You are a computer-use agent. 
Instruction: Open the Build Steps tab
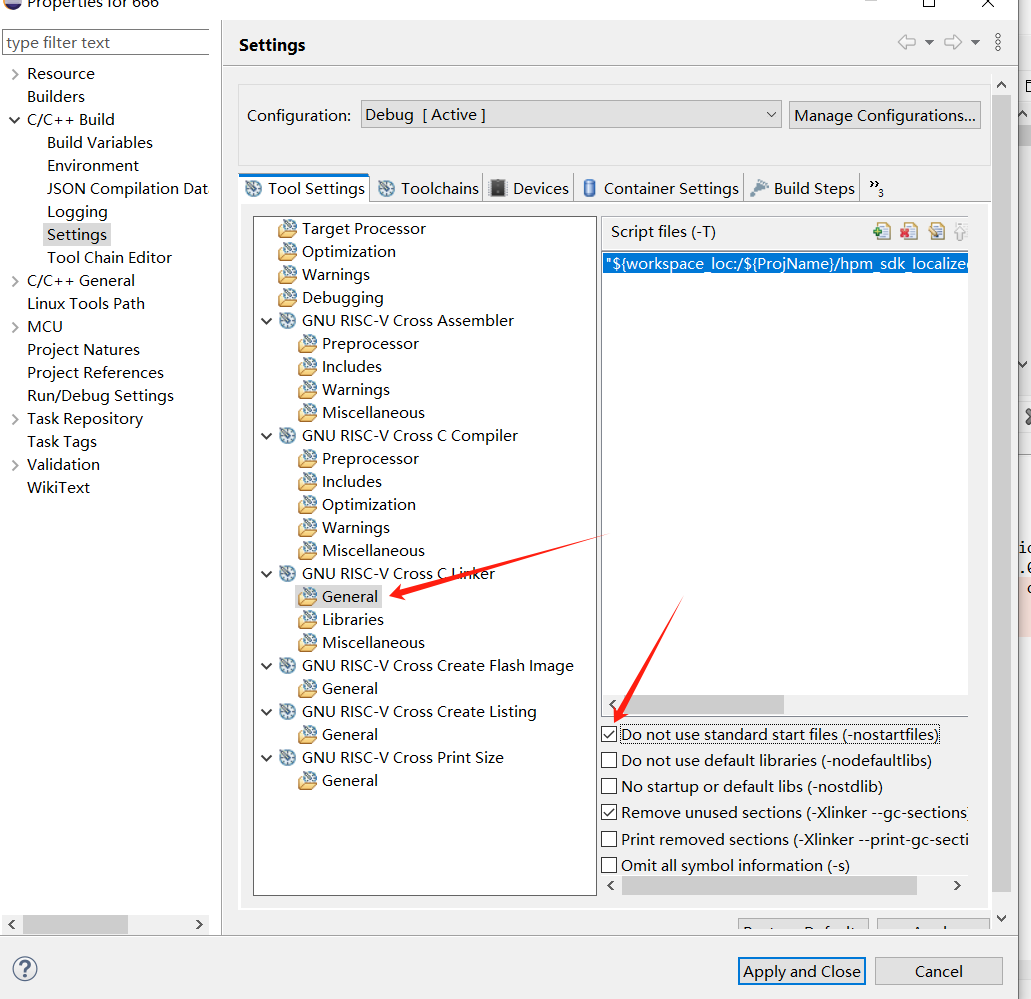point(803,189)
